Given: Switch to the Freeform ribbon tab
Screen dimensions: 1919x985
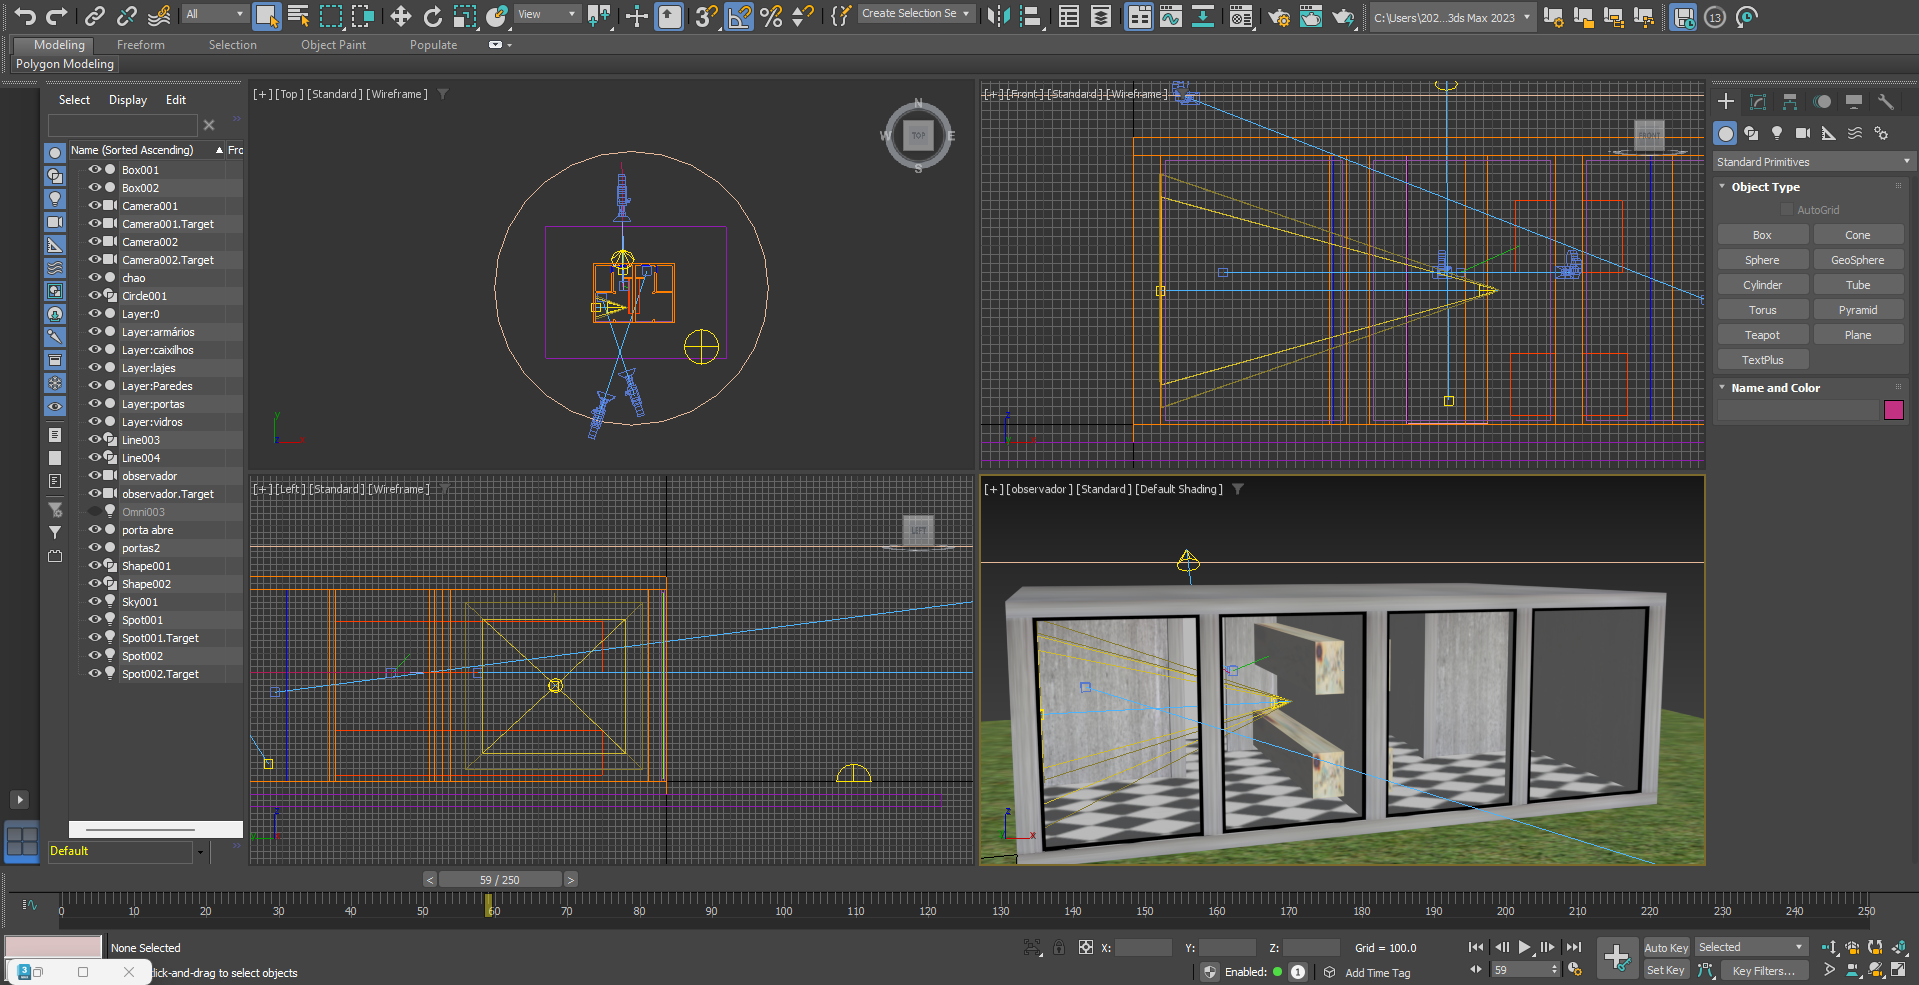Looking at the screenshot, I should 141,45.
